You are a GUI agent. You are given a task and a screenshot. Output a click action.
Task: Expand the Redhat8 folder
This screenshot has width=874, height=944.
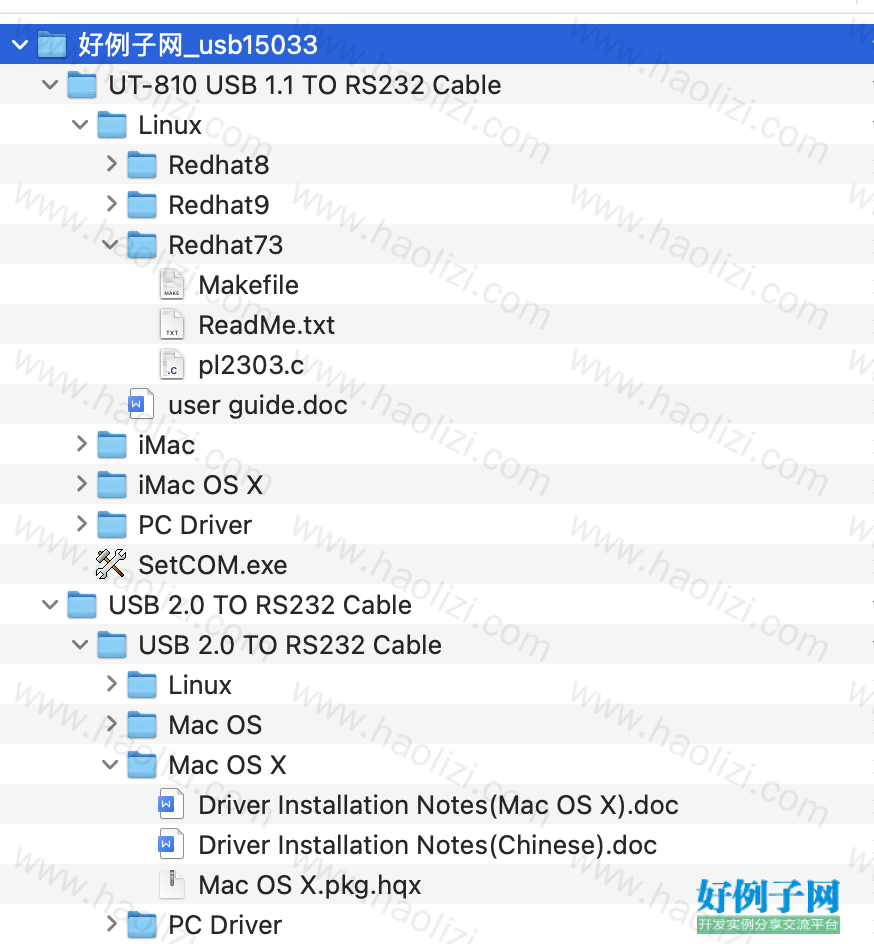[x=111, y=164]
